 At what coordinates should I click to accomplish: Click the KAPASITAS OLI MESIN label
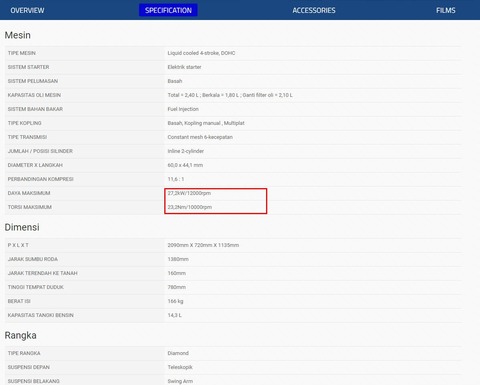pos(34,95)
